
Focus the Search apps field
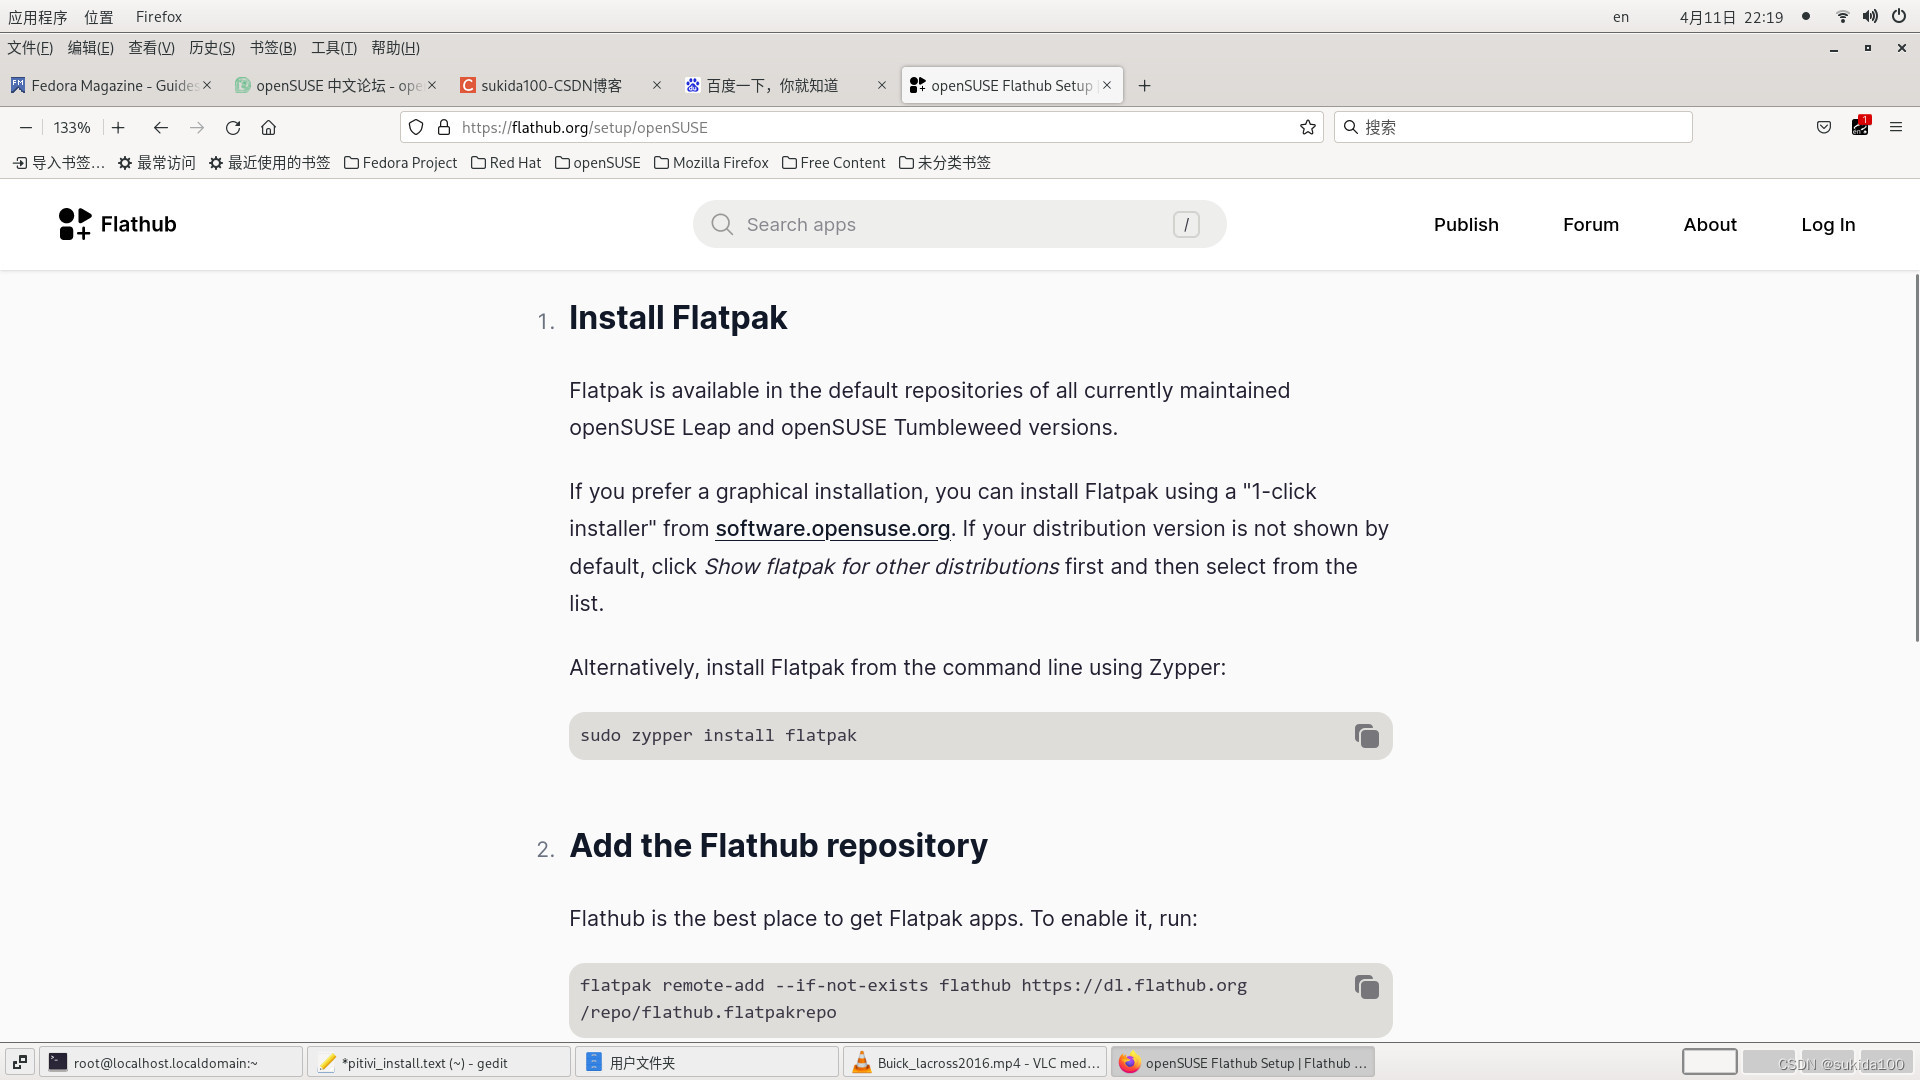point(959,225)
